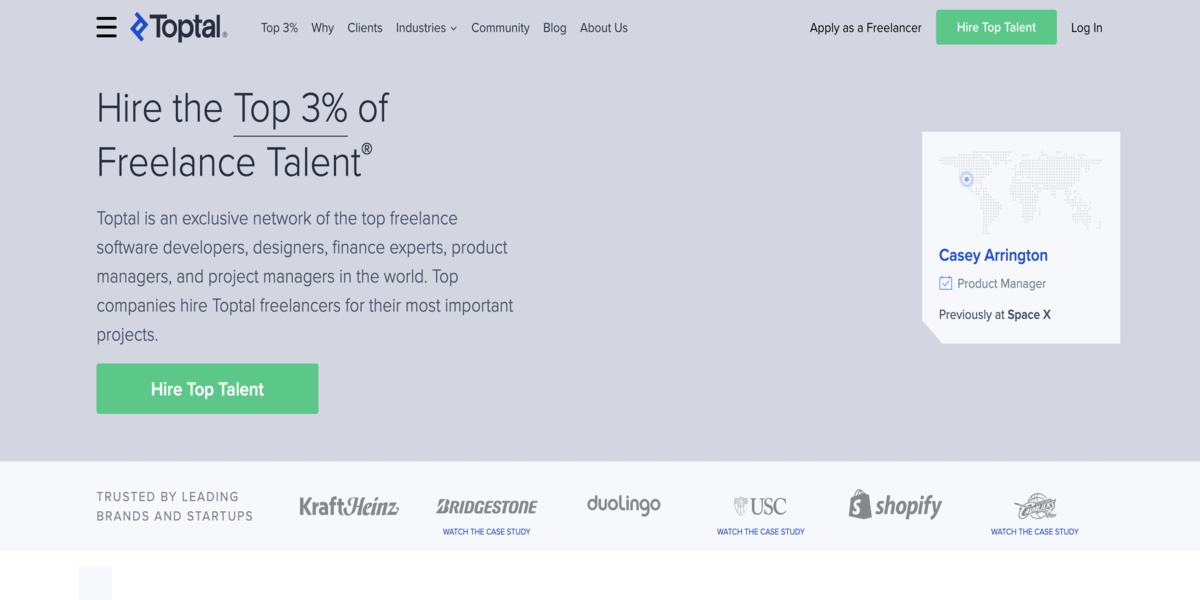This screenshot has height=600, width=1200.
Task: Open the Community nav item
Action: pos(500,28)
